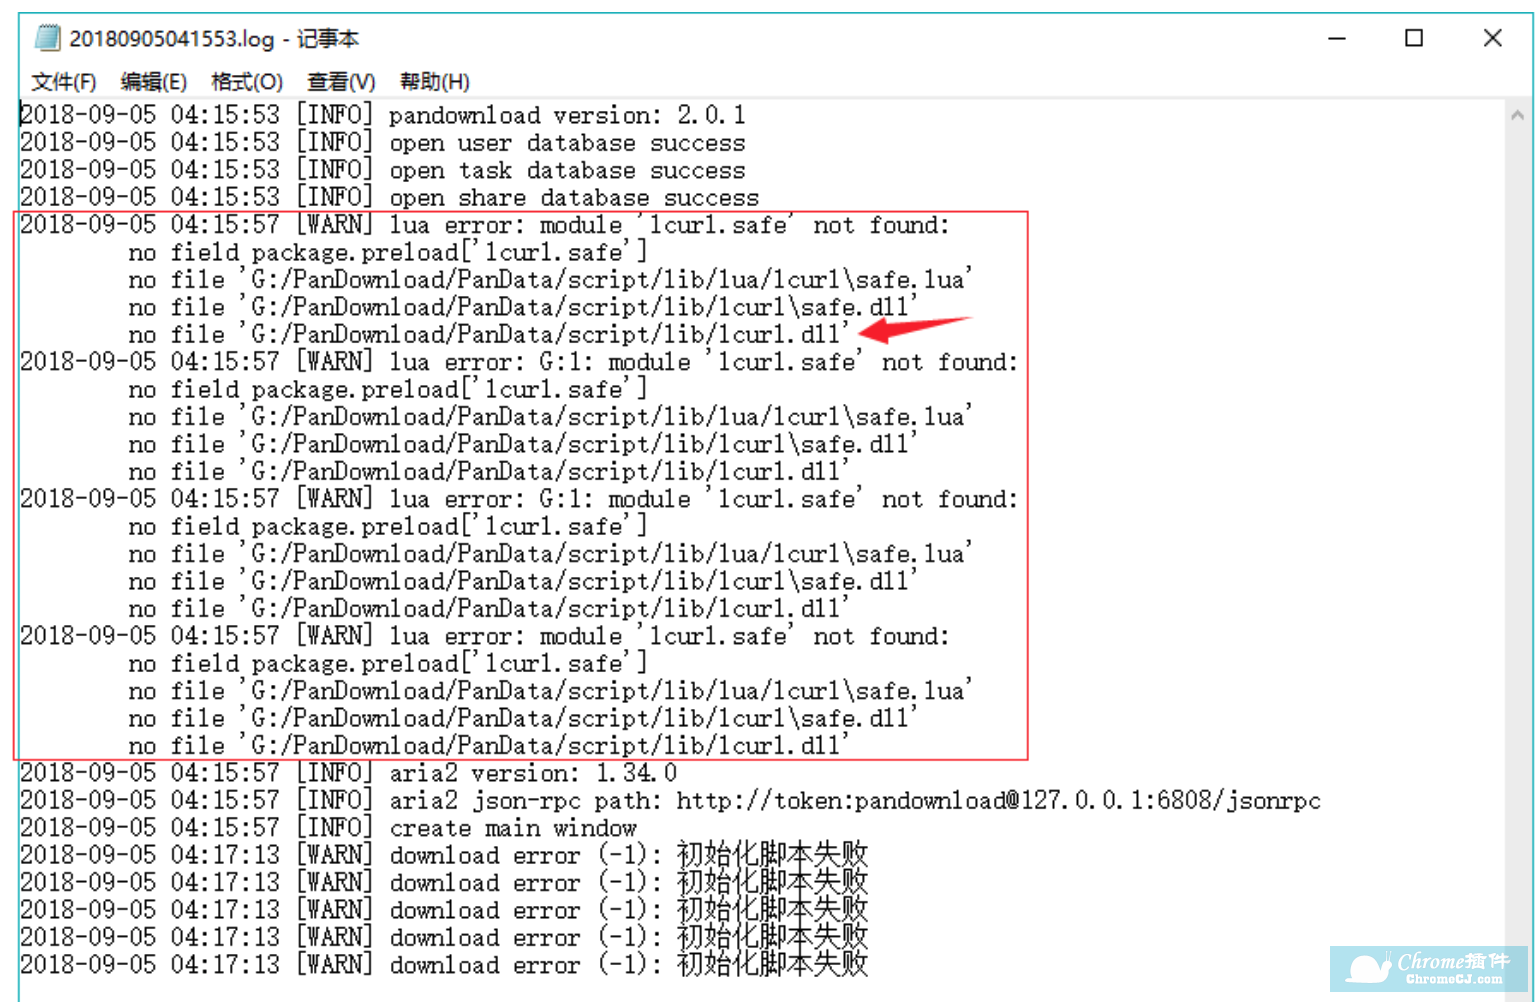The height and width of the screenshot is (1002, 1538).
Task: Click the first 'download error (-1)' log line
Action: [x=444, y=855]
